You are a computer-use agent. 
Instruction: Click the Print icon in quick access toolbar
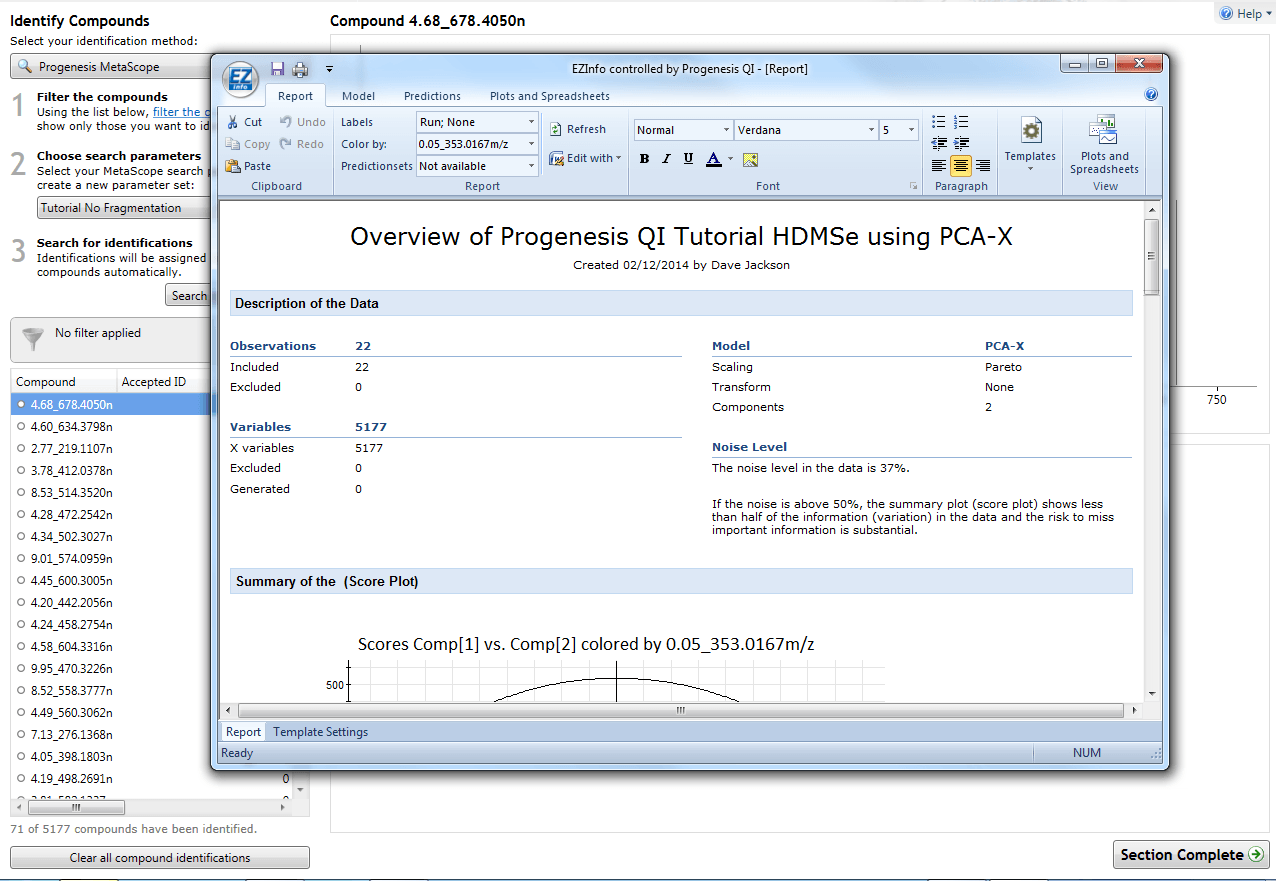click(300, 69)
